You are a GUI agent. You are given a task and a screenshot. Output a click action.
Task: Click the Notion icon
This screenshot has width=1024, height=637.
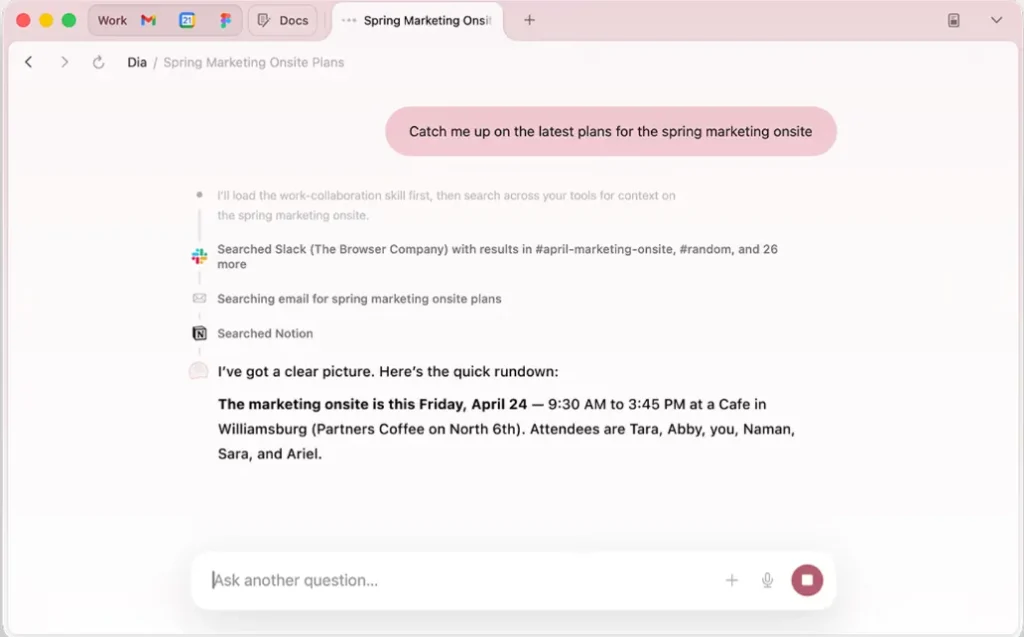click(x=199, y=333)
